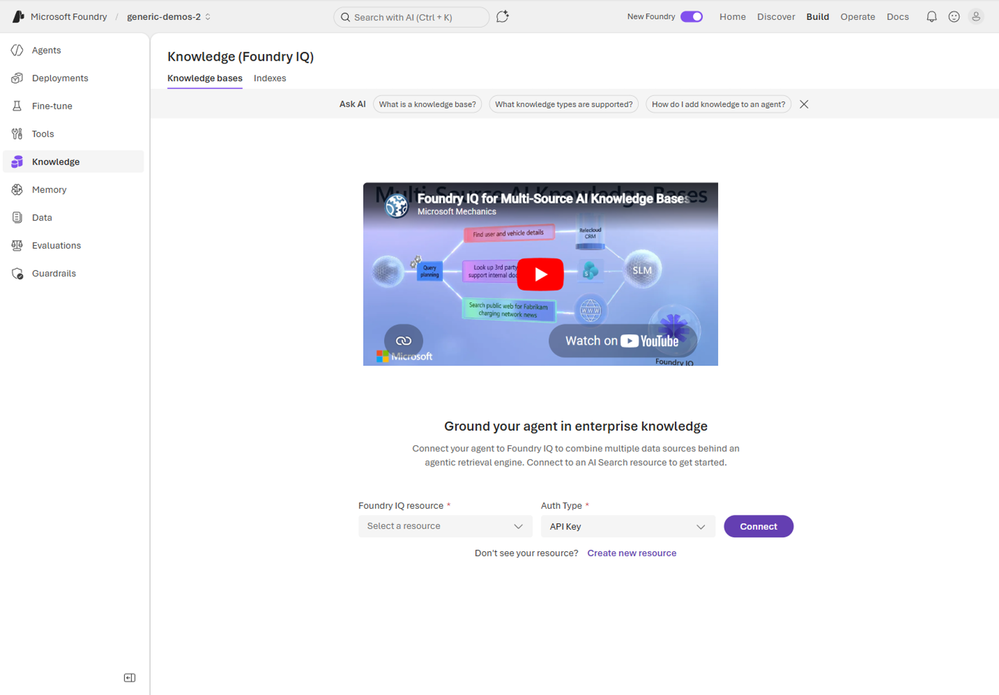The width and height of the screenshot is (999, 695).
Task: Go to Operate in top navigation
Action: 858,17
